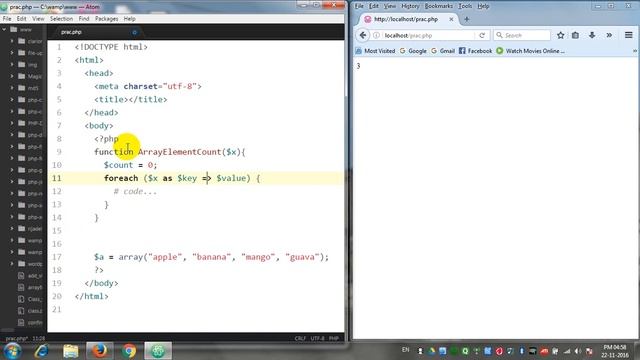
Task: Open the Atom Packages menu
Action: tap(107, 19)
